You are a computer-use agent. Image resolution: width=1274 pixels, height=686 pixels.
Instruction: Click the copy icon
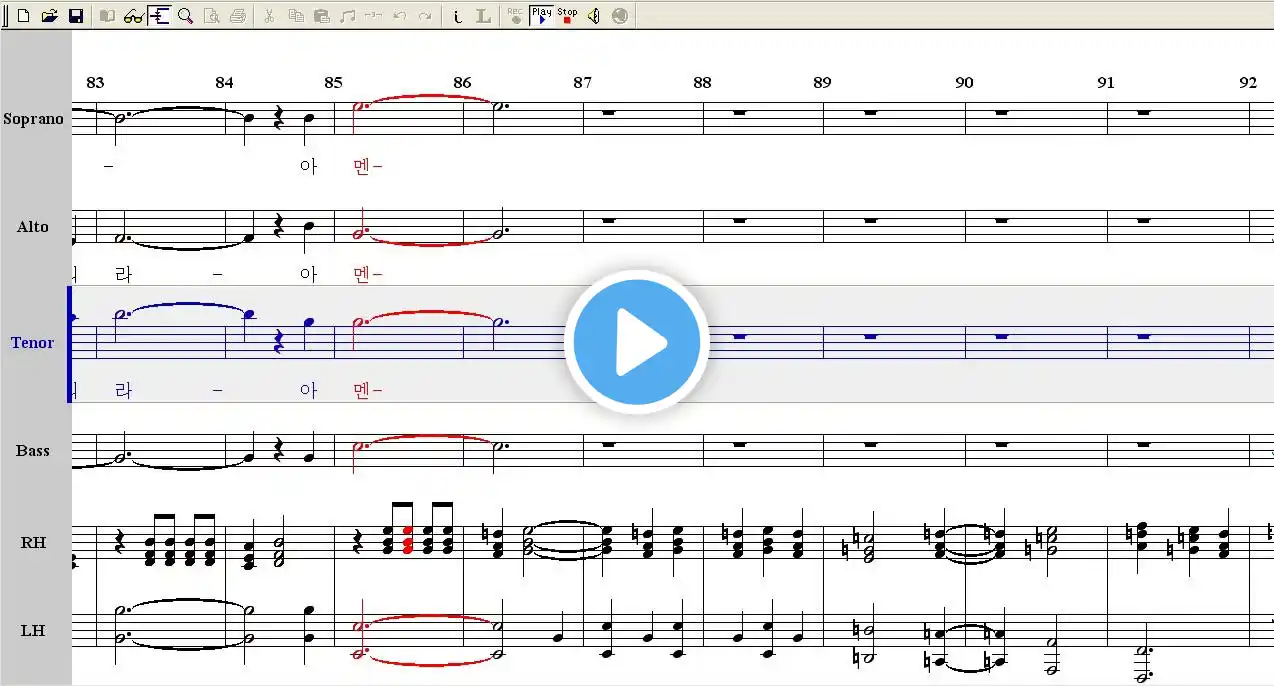tap(295, 16)
